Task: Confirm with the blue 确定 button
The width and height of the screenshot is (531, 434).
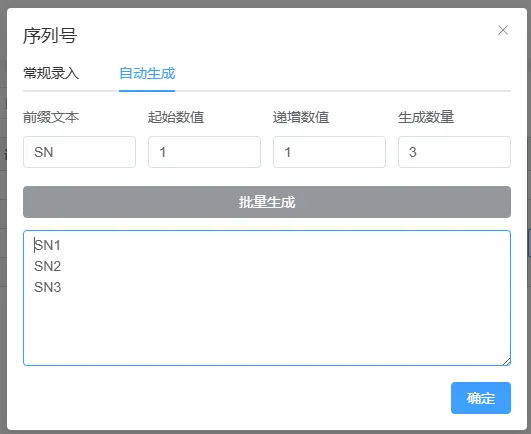Action: coord(481,398)
